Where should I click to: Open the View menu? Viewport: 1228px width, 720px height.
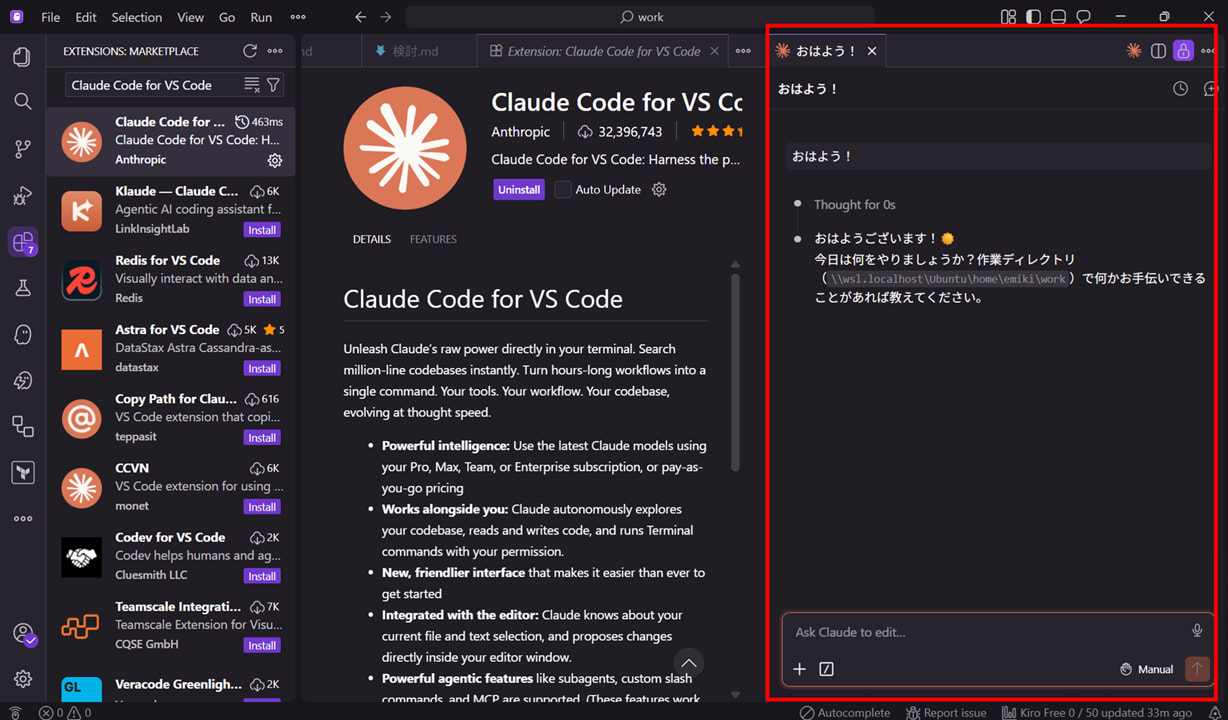[190, 17]
